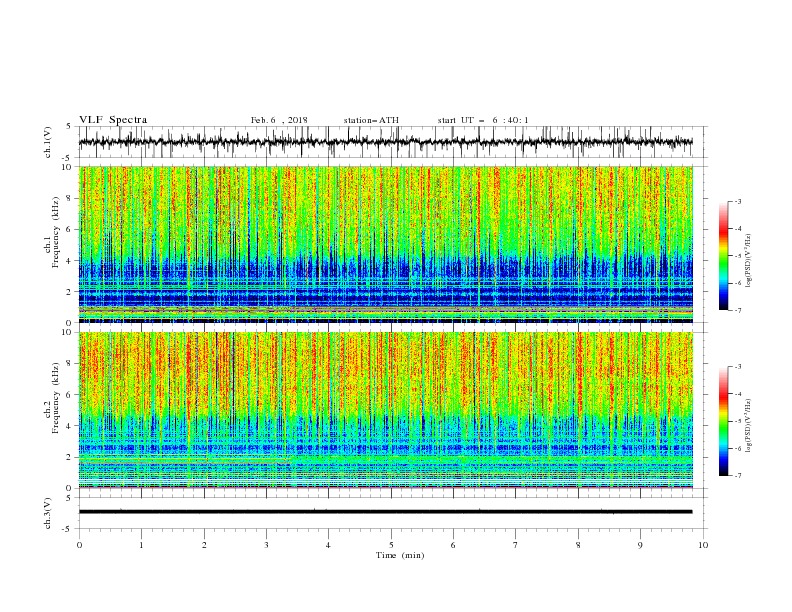Click the ch.1 PSD color scale bar

[x=724, y=256]
